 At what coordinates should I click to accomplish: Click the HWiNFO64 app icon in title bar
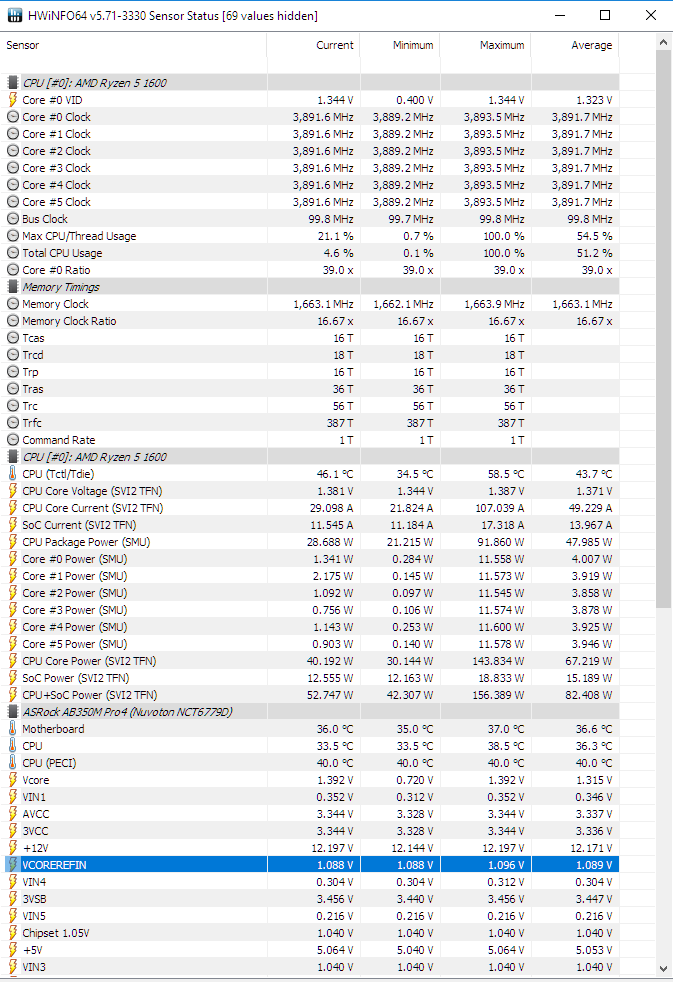(x=15, y=15)
